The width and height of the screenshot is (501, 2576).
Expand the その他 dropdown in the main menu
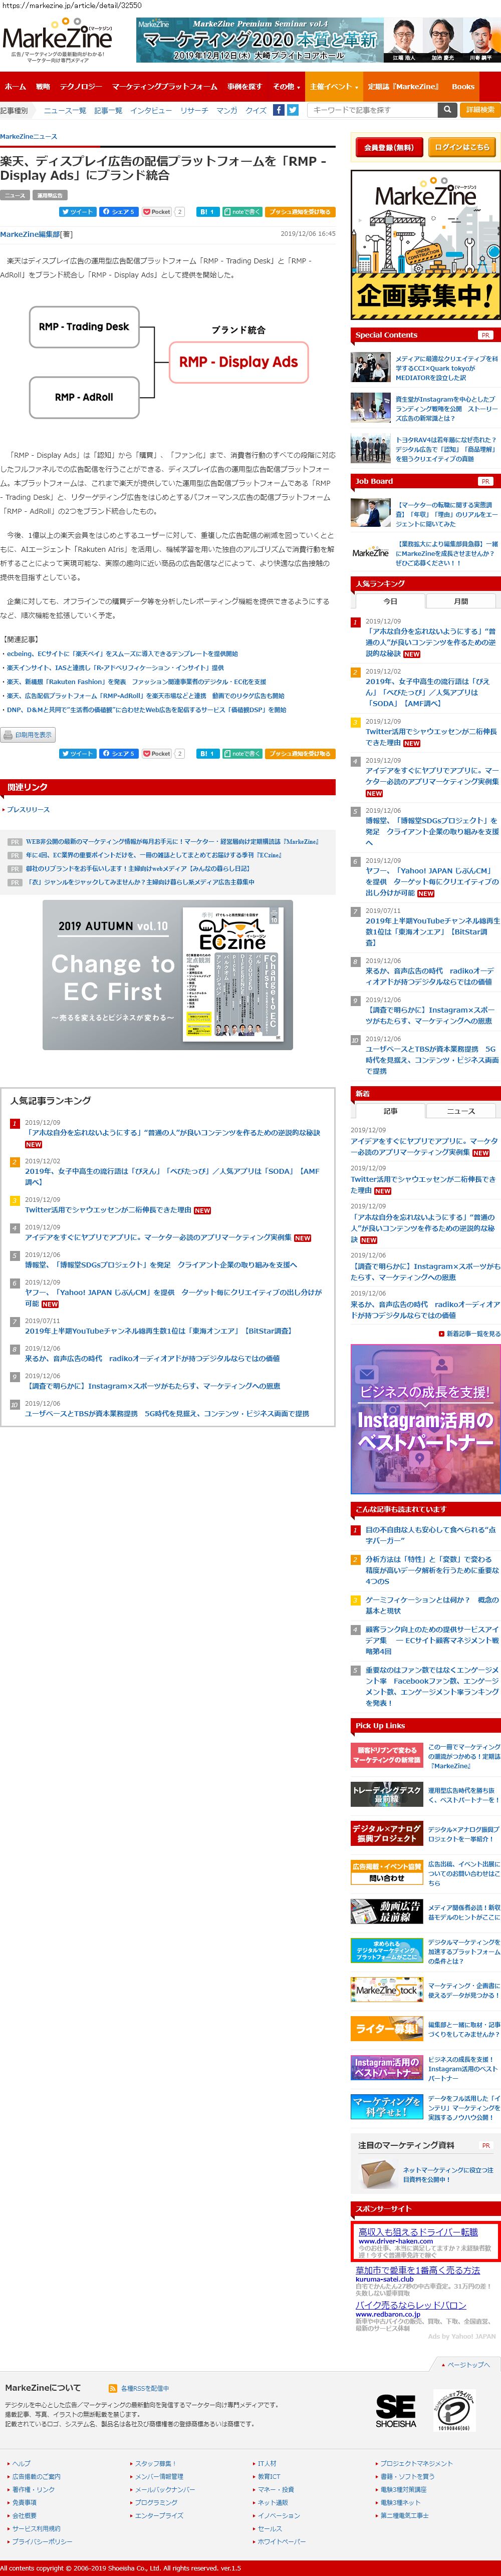click(x=286, y=87)
